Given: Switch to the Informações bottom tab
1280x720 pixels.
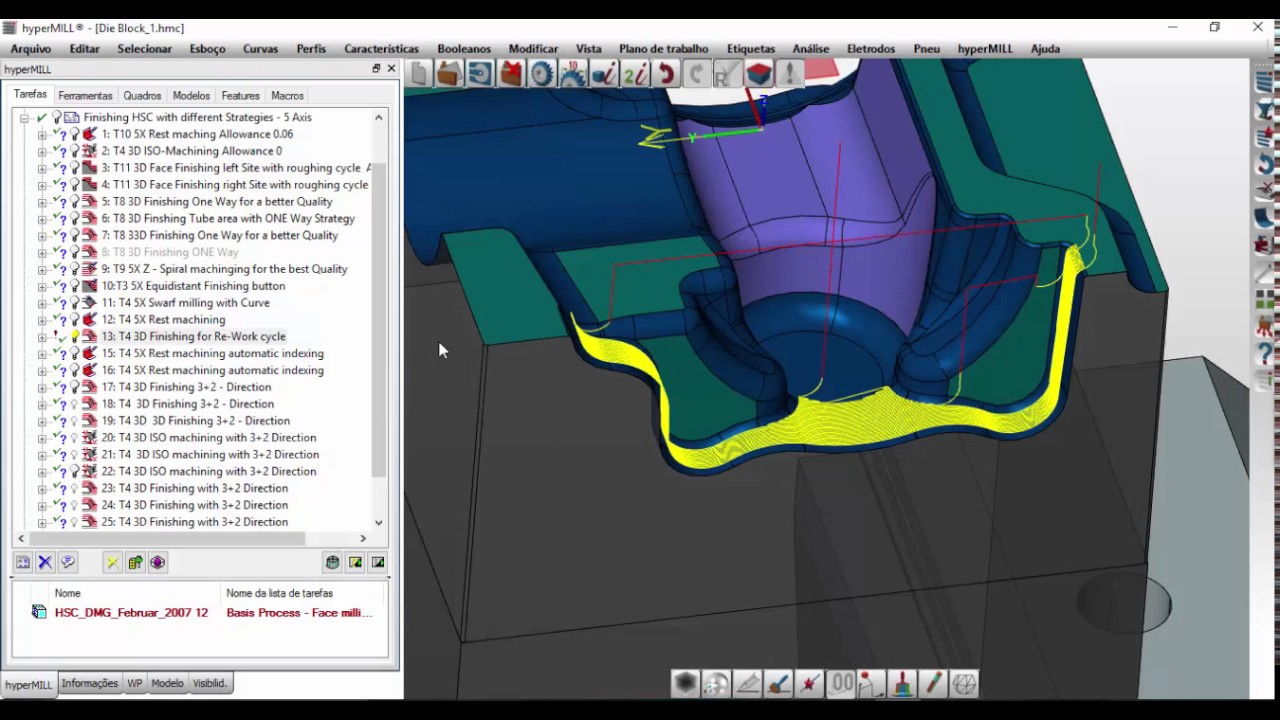Looking at the screenshot, I should (90, 684).
